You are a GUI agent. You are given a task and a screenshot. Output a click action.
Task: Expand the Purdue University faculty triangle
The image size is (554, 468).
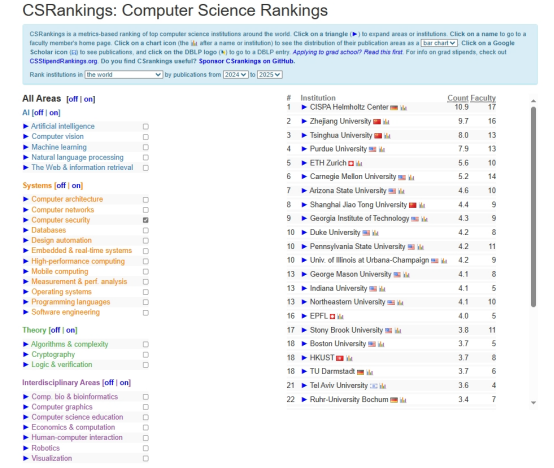click(x=304, y=149)
